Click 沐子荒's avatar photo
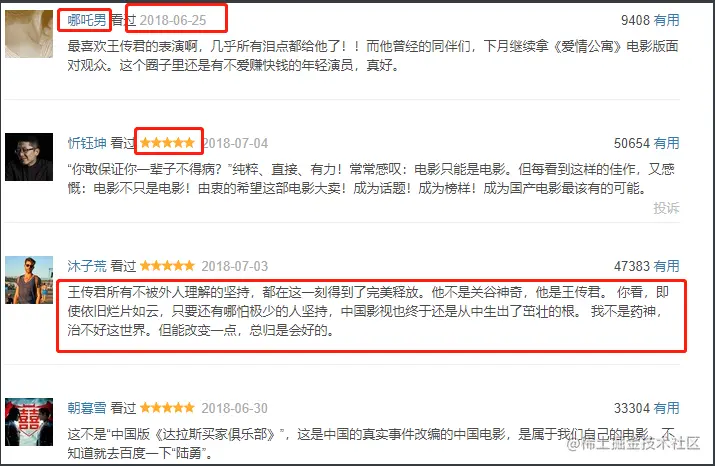The height and width of the screenshot is (466, 715). [29, 280]
